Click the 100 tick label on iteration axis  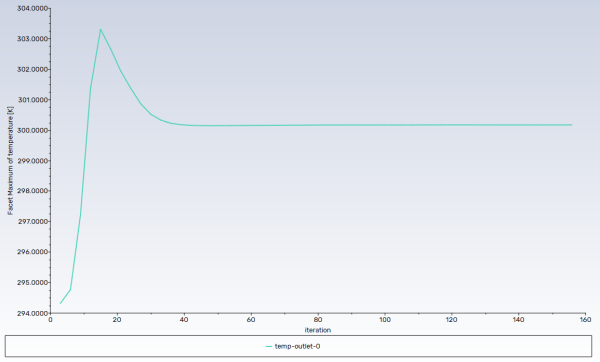pyautogui.click(x=385, y=320)
